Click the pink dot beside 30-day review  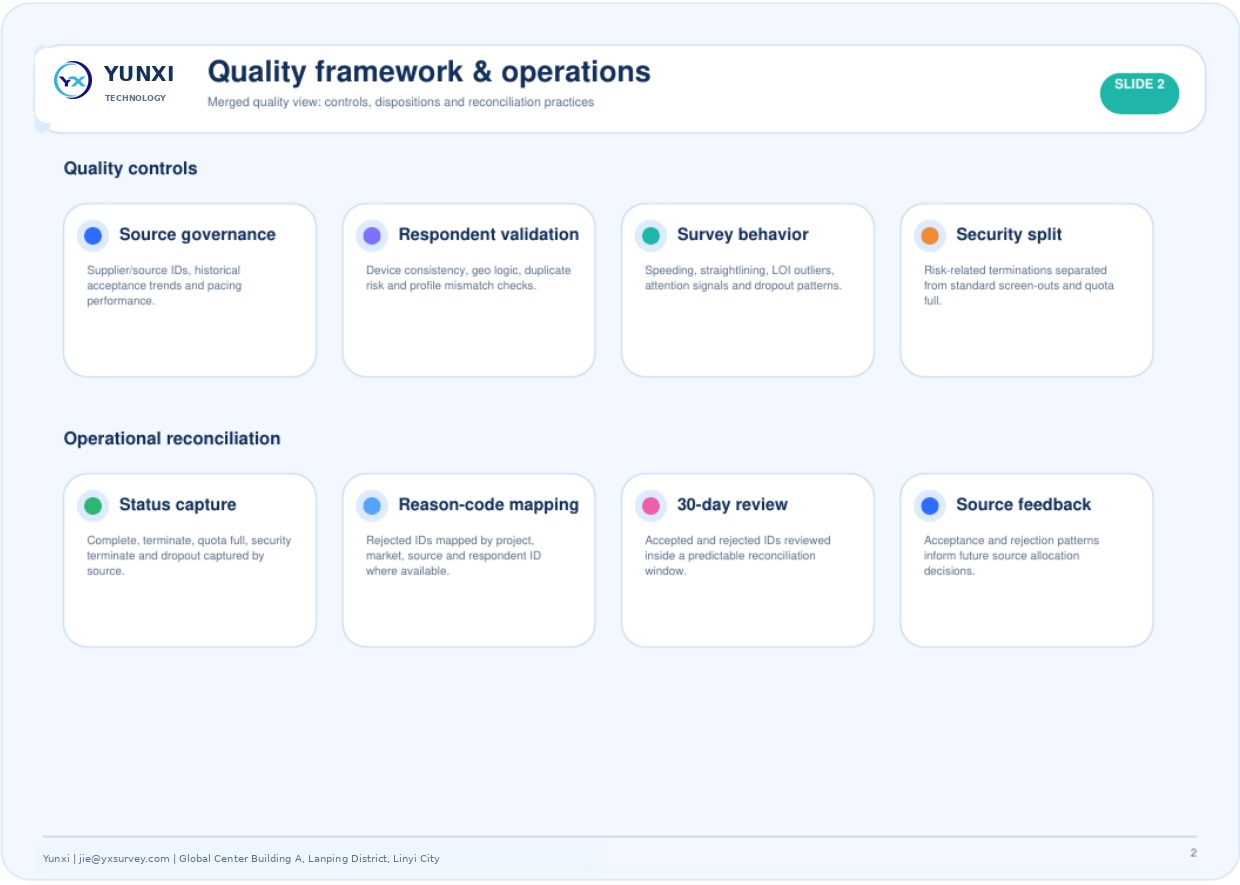[x=651, y=506]
